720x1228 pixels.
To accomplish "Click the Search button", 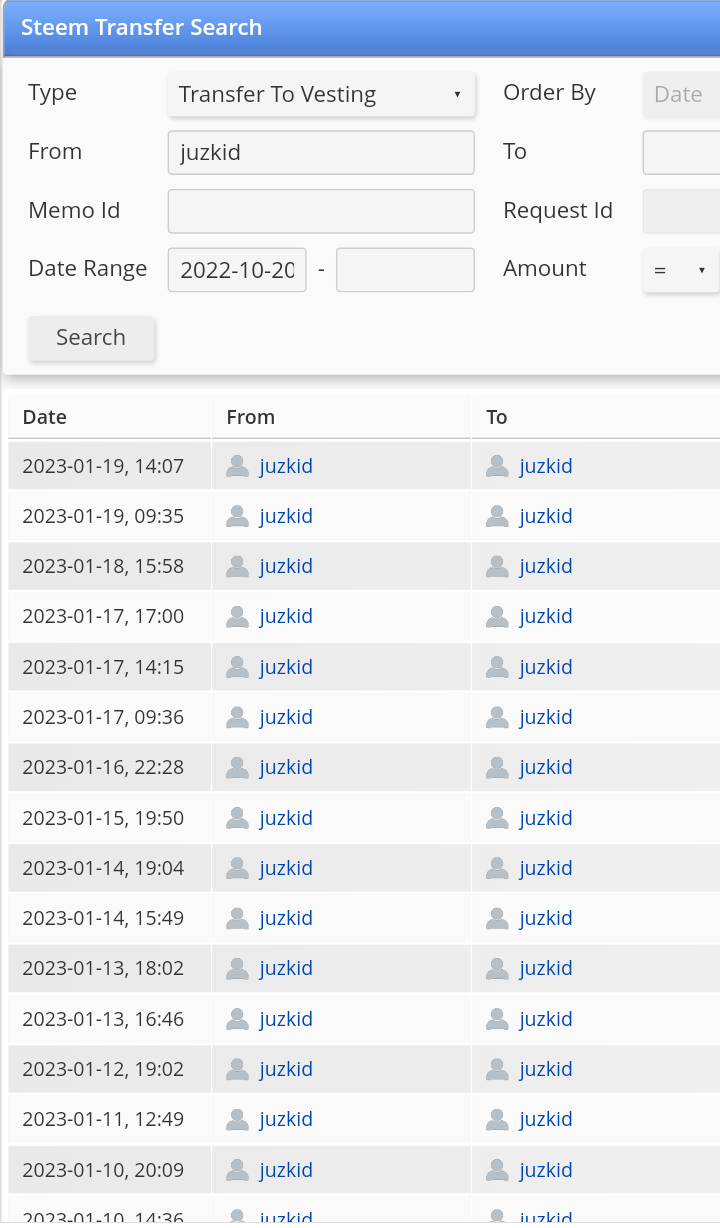I will click(91, 338).
